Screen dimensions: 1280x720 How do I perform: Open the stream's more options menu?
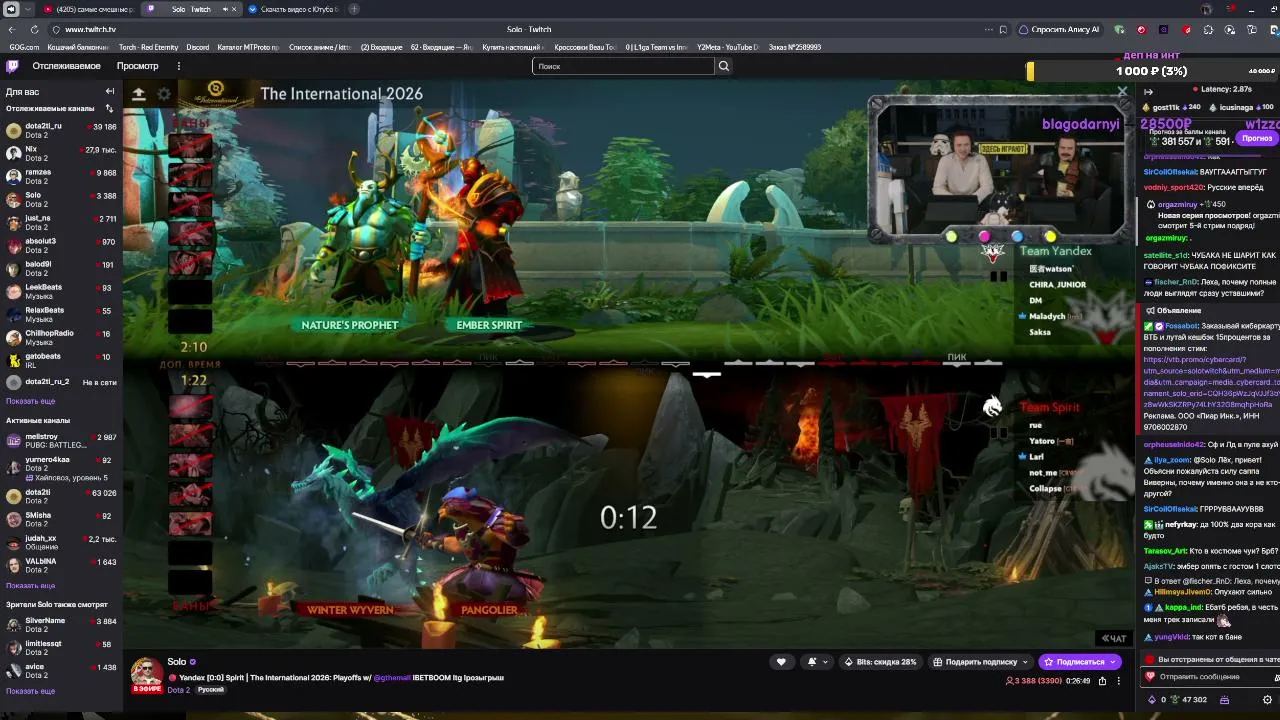click(1119, 681)
